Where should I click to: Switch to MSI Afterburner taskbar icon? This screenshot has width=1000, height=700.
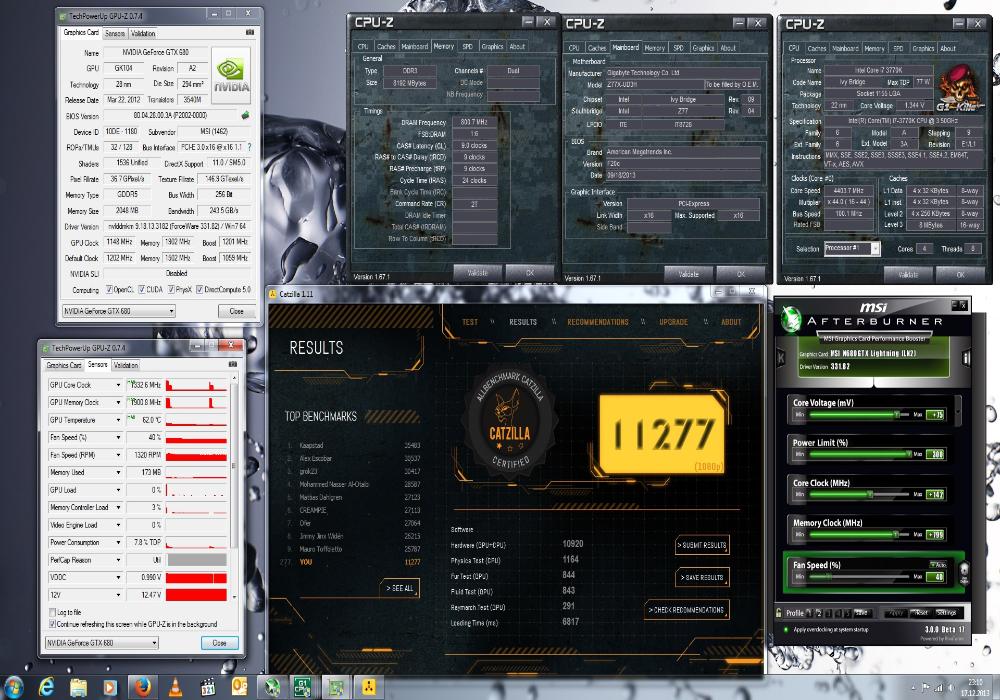(273, 687)
